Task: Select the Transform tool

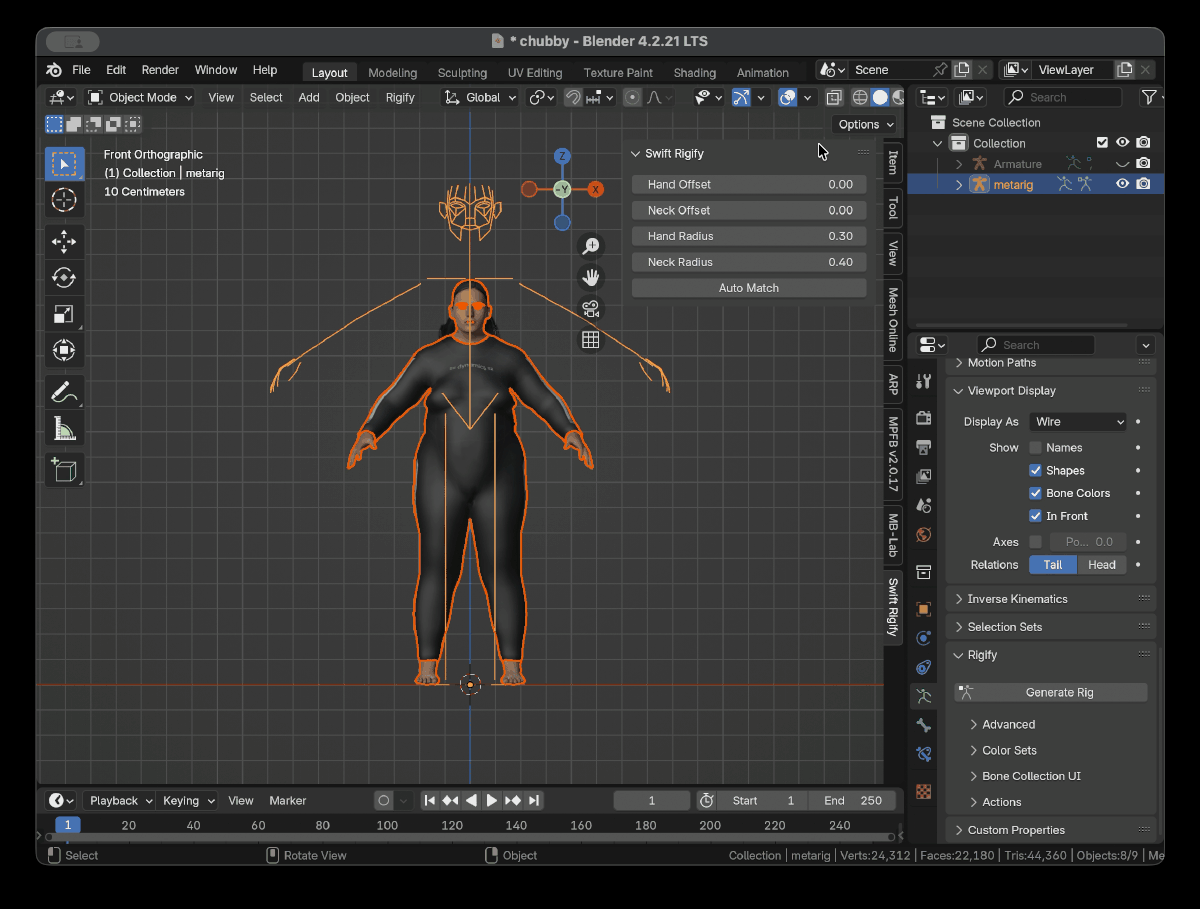Action: 64,350
